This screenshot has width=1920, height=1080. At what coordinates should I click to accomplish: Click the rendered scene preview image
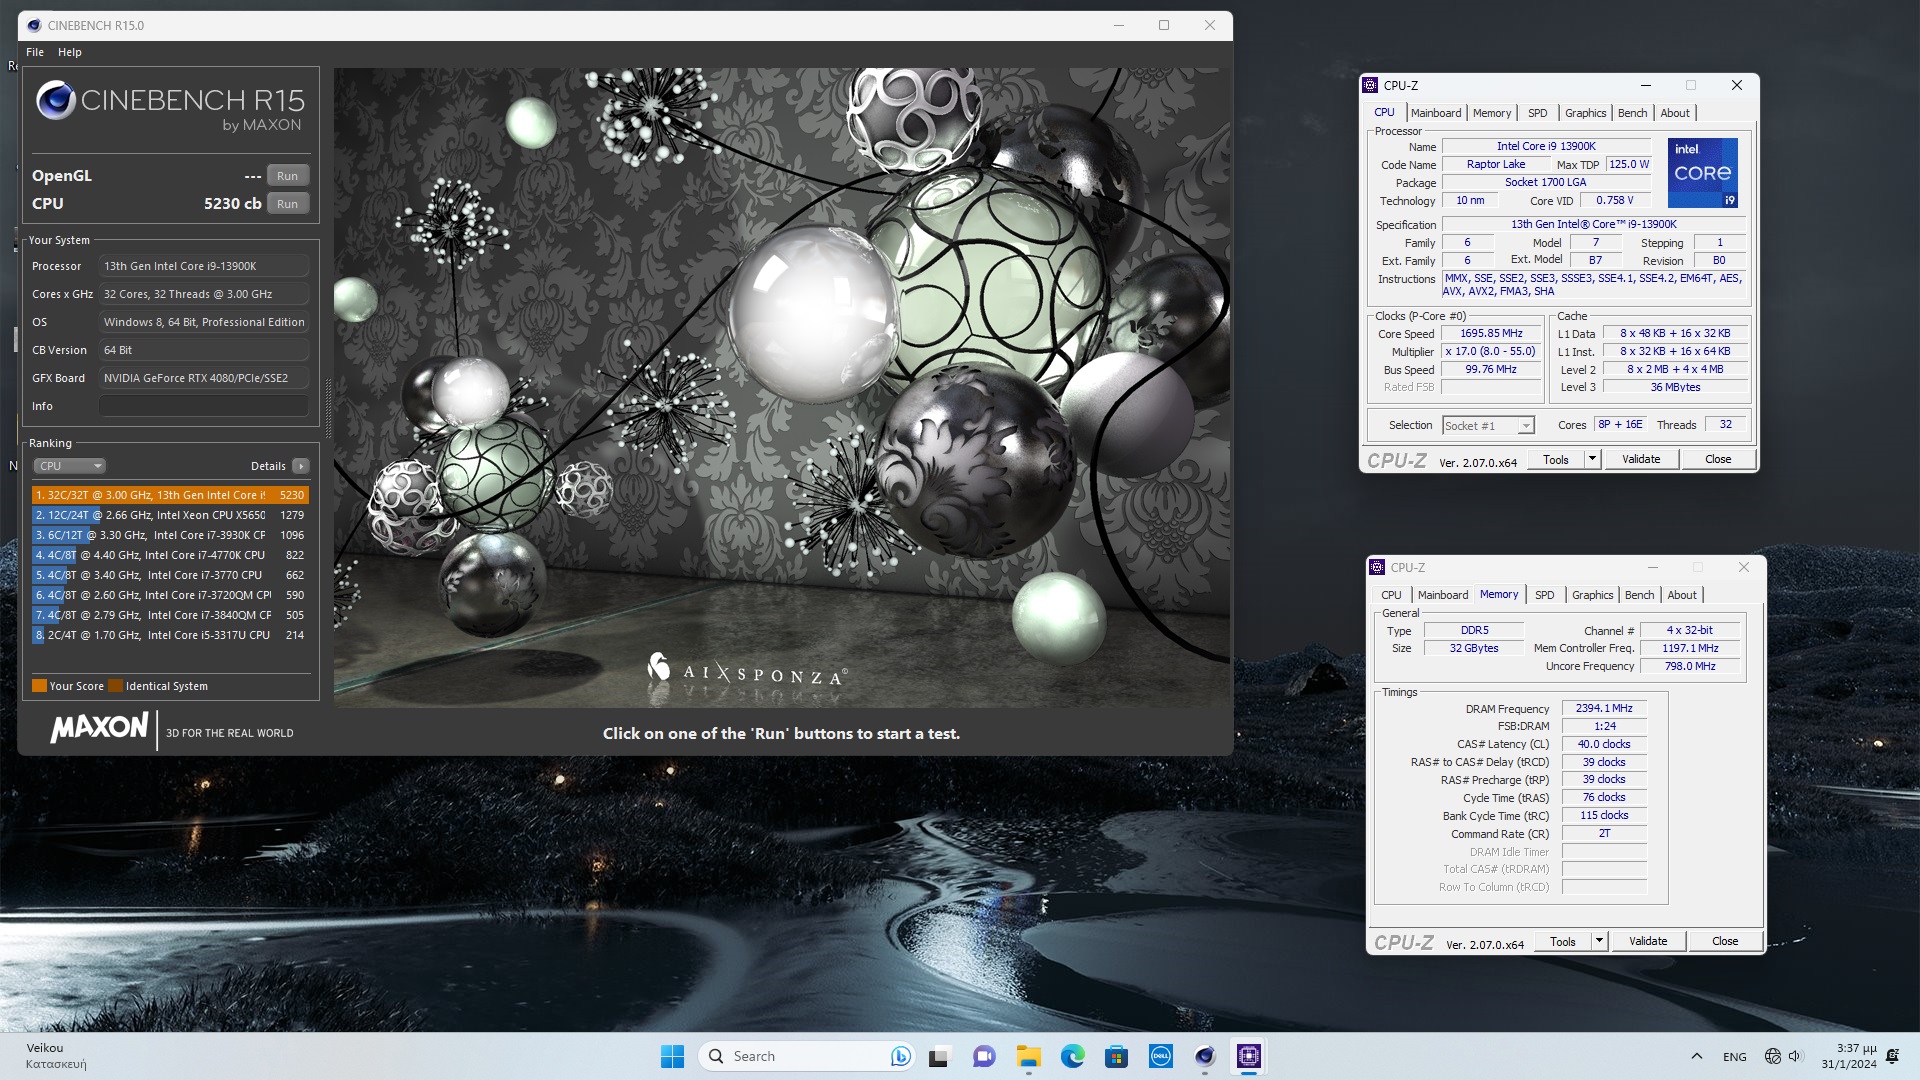780,388
